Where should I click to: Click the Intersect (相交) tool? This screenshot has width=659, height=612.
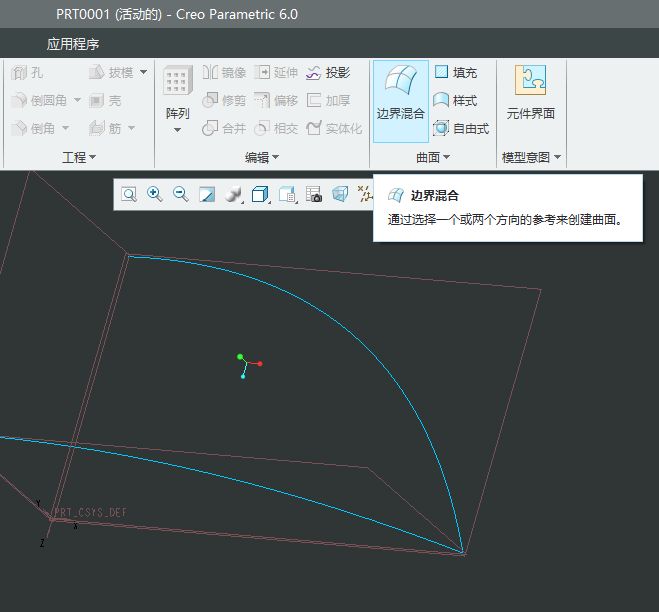(x=276, y=128)
